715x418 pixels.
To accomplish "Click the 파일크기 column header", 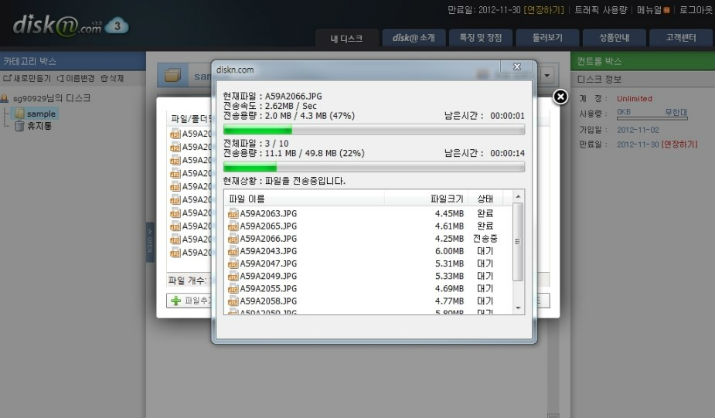I will pos(426,199).
